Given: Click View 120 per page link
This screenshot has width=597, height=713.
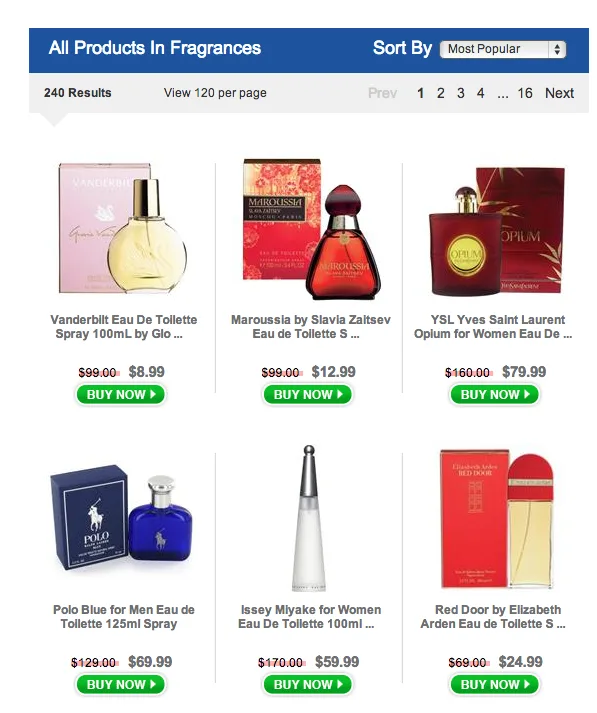Looking at the screenshot, I should click(215, 93).
